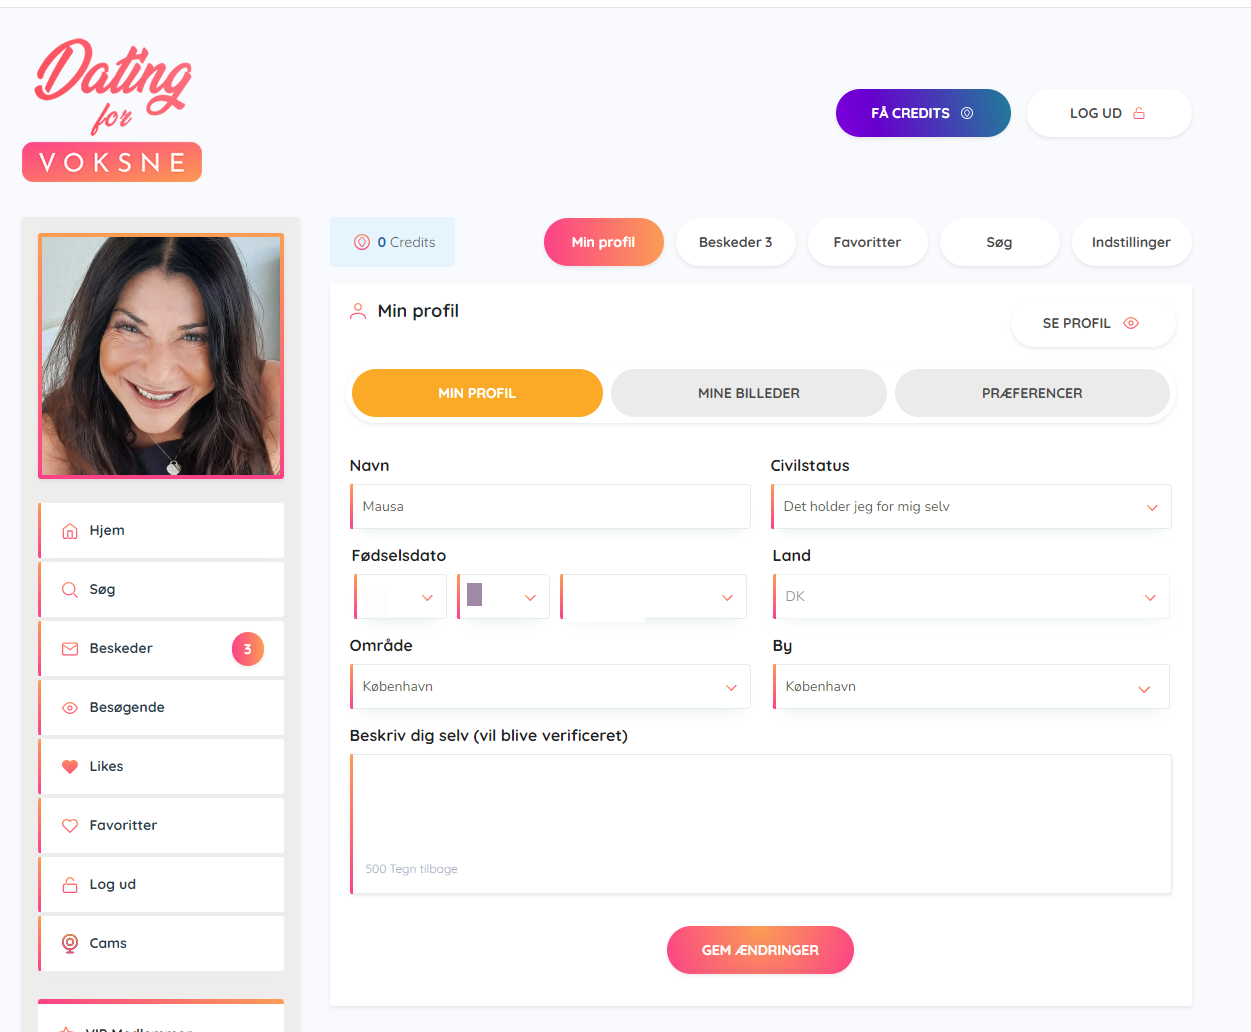Click the eye icon in SE PROFIL button
The height and width of the screenshot is (1032, 1251).
1131,323
